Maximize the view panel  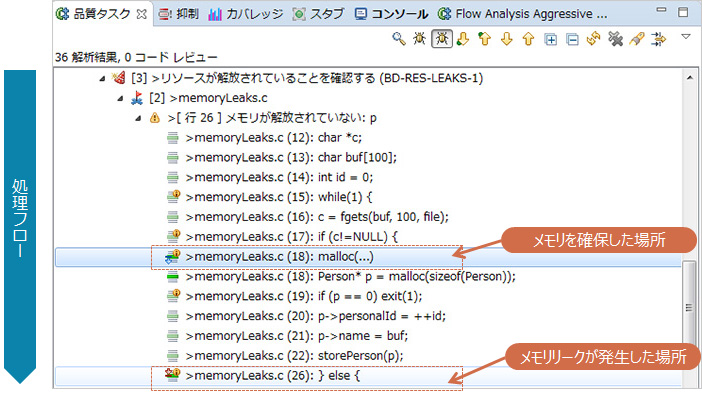click(x=683, y=12)
